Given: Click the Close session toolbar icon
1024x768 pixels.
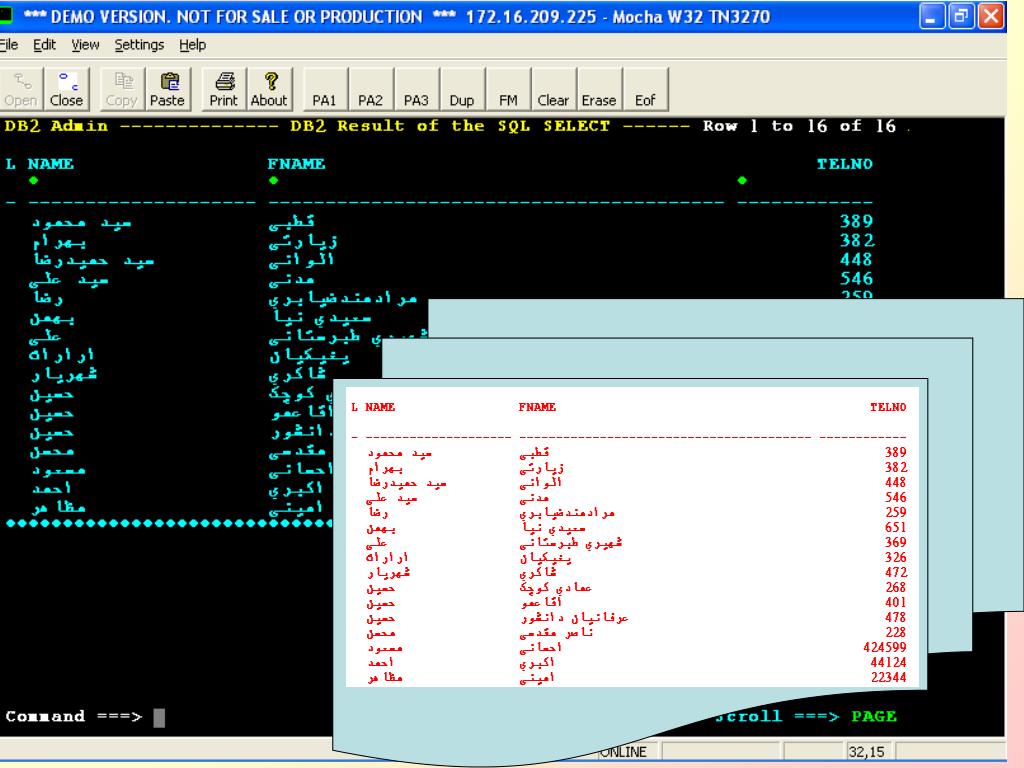Looking at the screenshot, I should point(66,89).
